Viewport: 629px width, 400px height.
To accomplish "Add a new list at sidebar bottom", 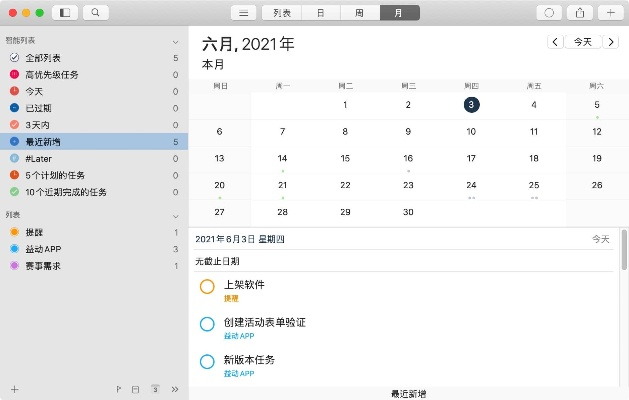I will pos(14,388).
